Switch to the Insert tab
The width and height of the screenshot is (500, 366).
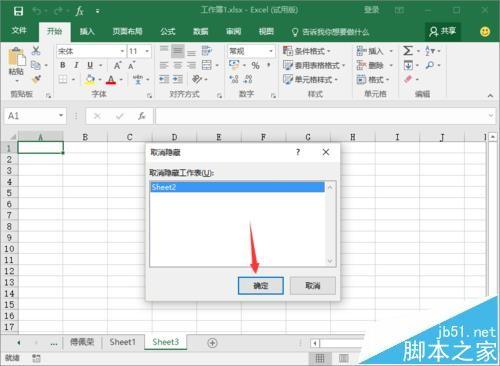point(87,32)
